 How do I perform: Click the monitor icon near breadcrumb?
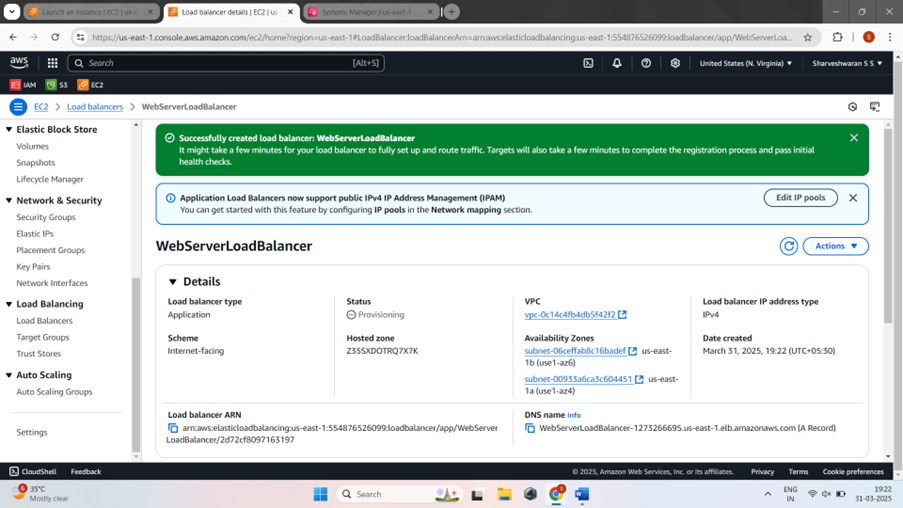pyautogui.click(x=875, y=107)
